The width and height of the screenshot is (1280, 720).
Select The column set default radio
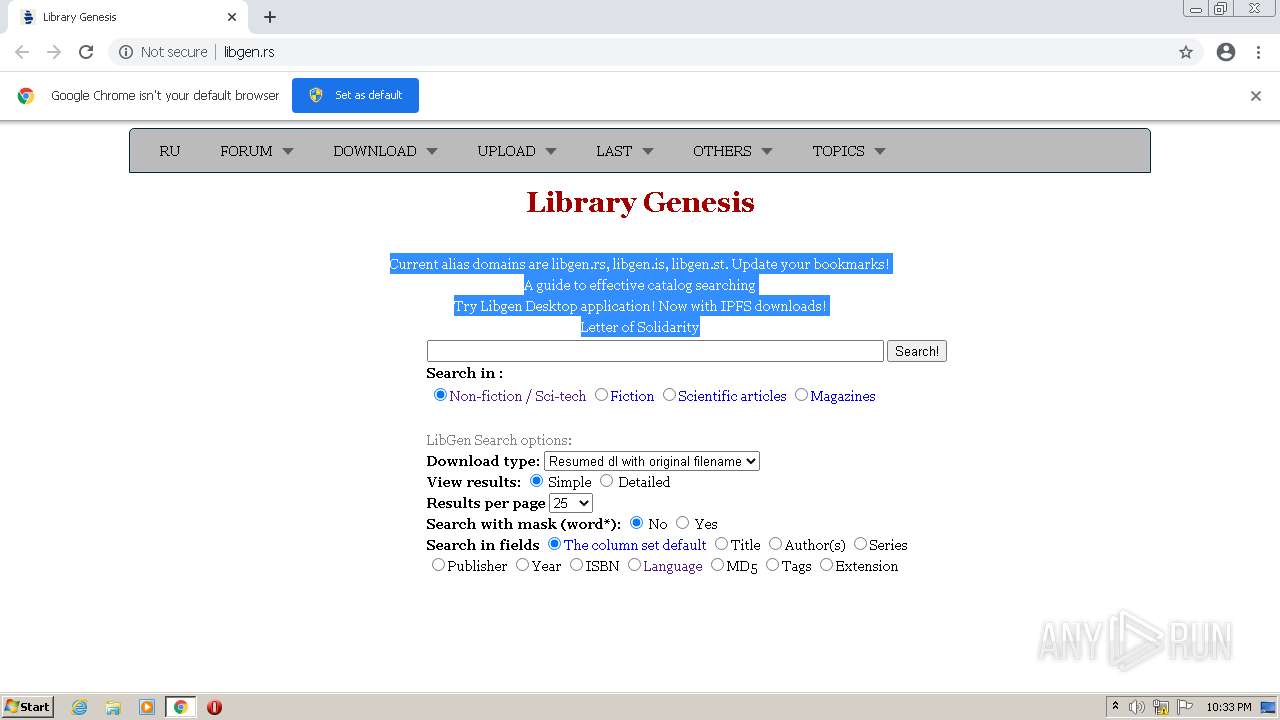pos(554,544)
